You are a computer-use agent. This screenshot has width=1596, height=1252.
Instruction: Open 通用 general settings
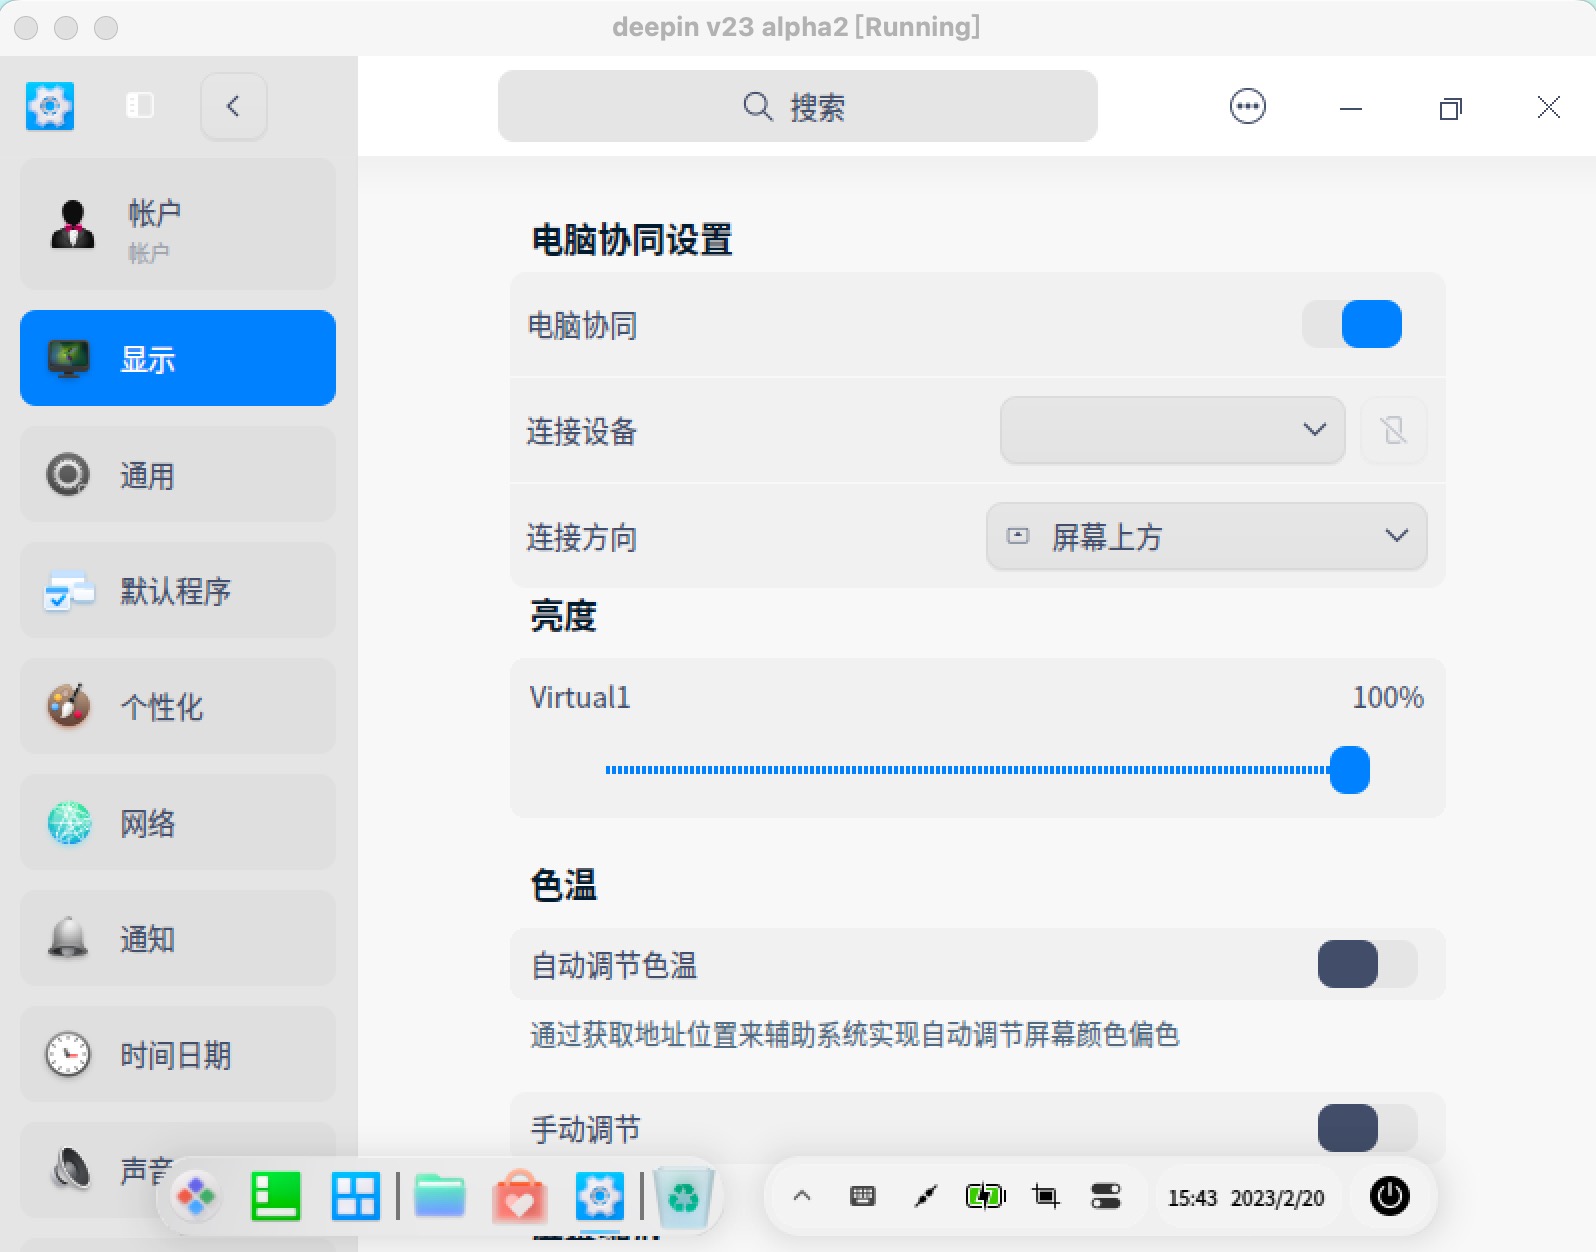[178, 474]
